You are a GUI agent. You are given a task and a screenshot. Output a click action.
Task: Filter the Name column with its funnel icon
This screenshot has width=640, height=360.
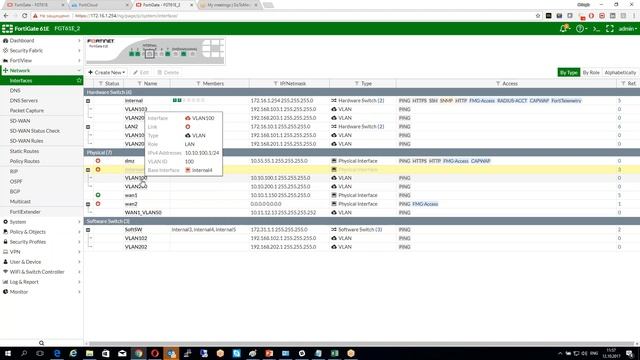click(139, 83)
